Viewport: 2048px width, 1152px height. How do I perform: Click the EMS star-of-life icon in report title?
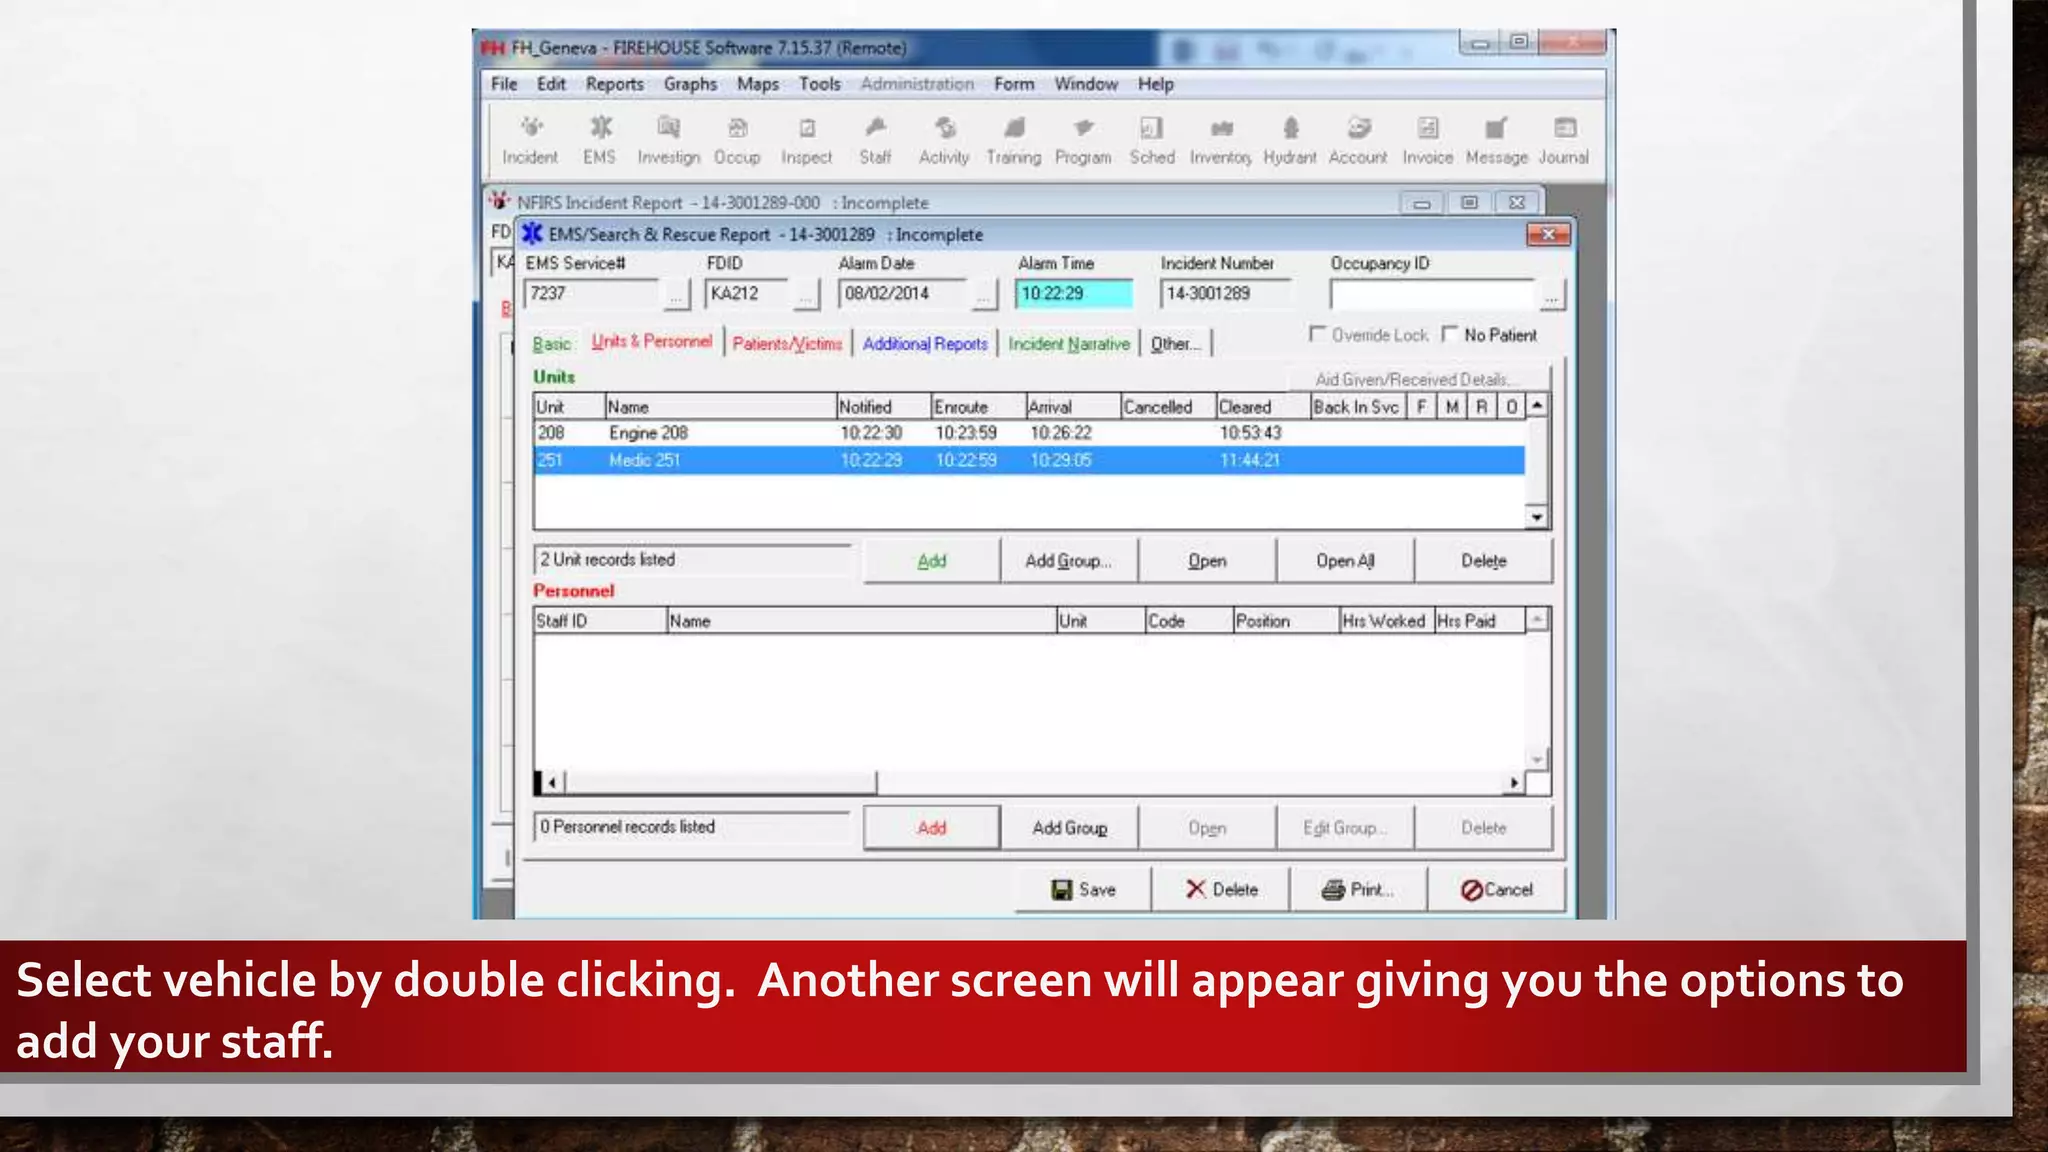coord(532,234)
